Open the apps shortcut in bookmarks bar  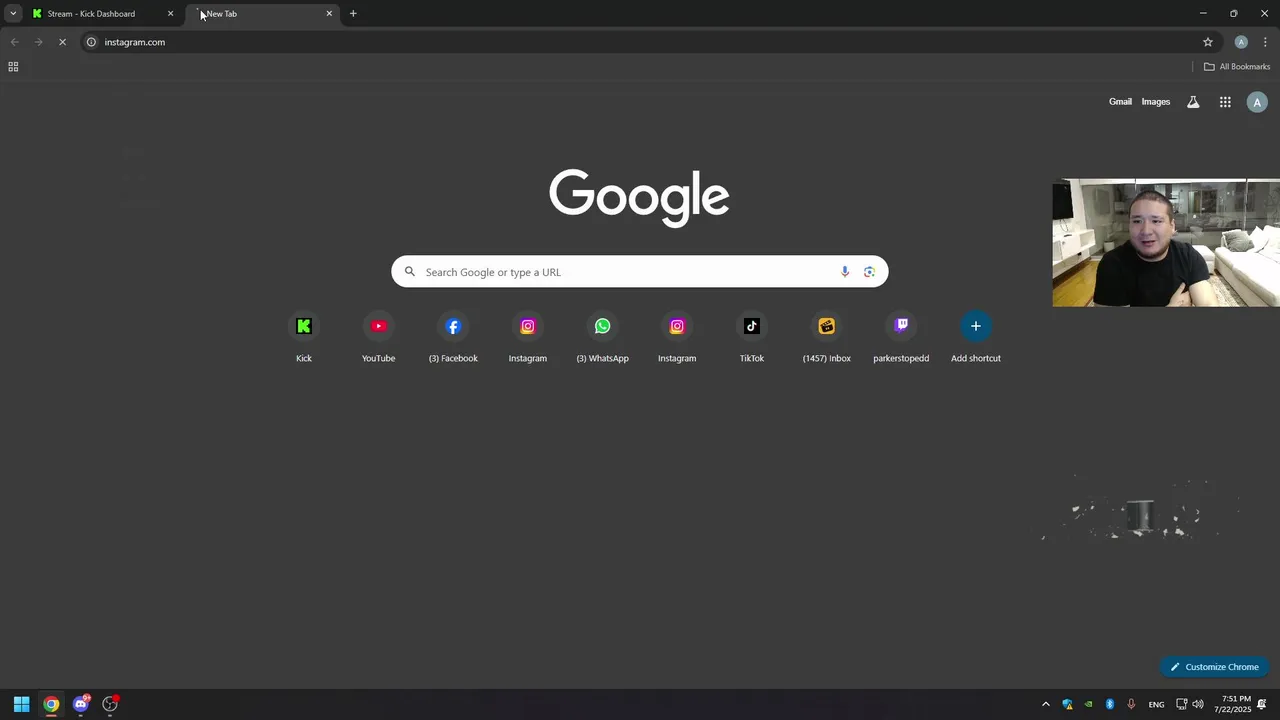(13, 67)
